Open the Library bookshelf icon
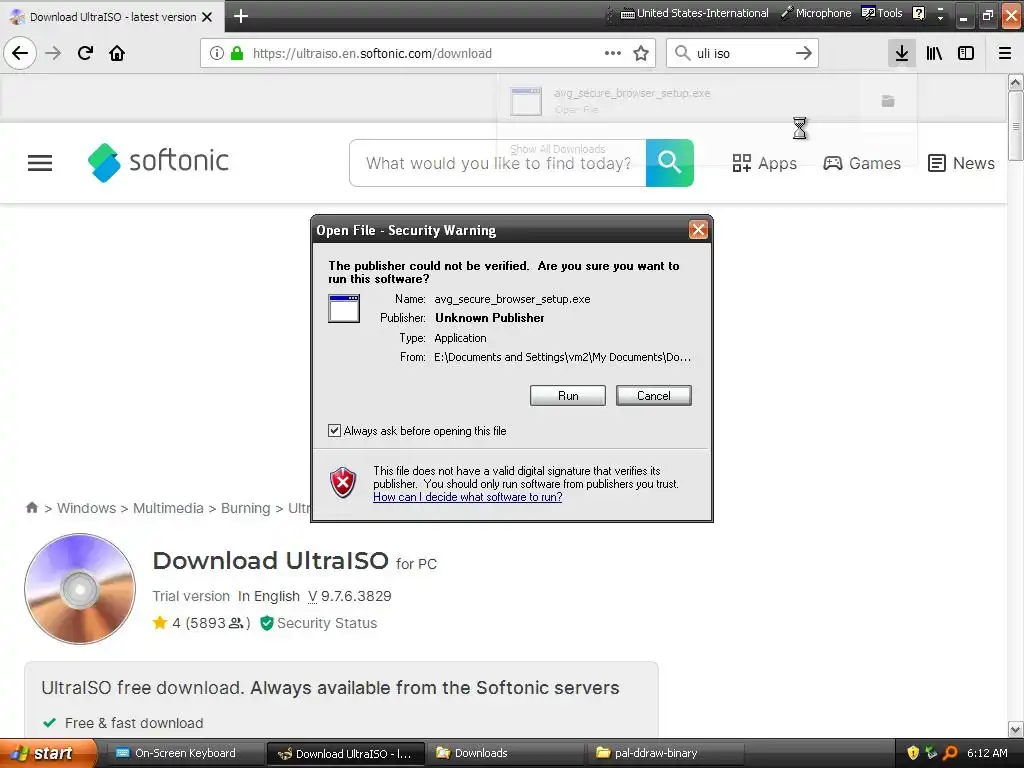1024x768 pixels. tap(934, 54)
